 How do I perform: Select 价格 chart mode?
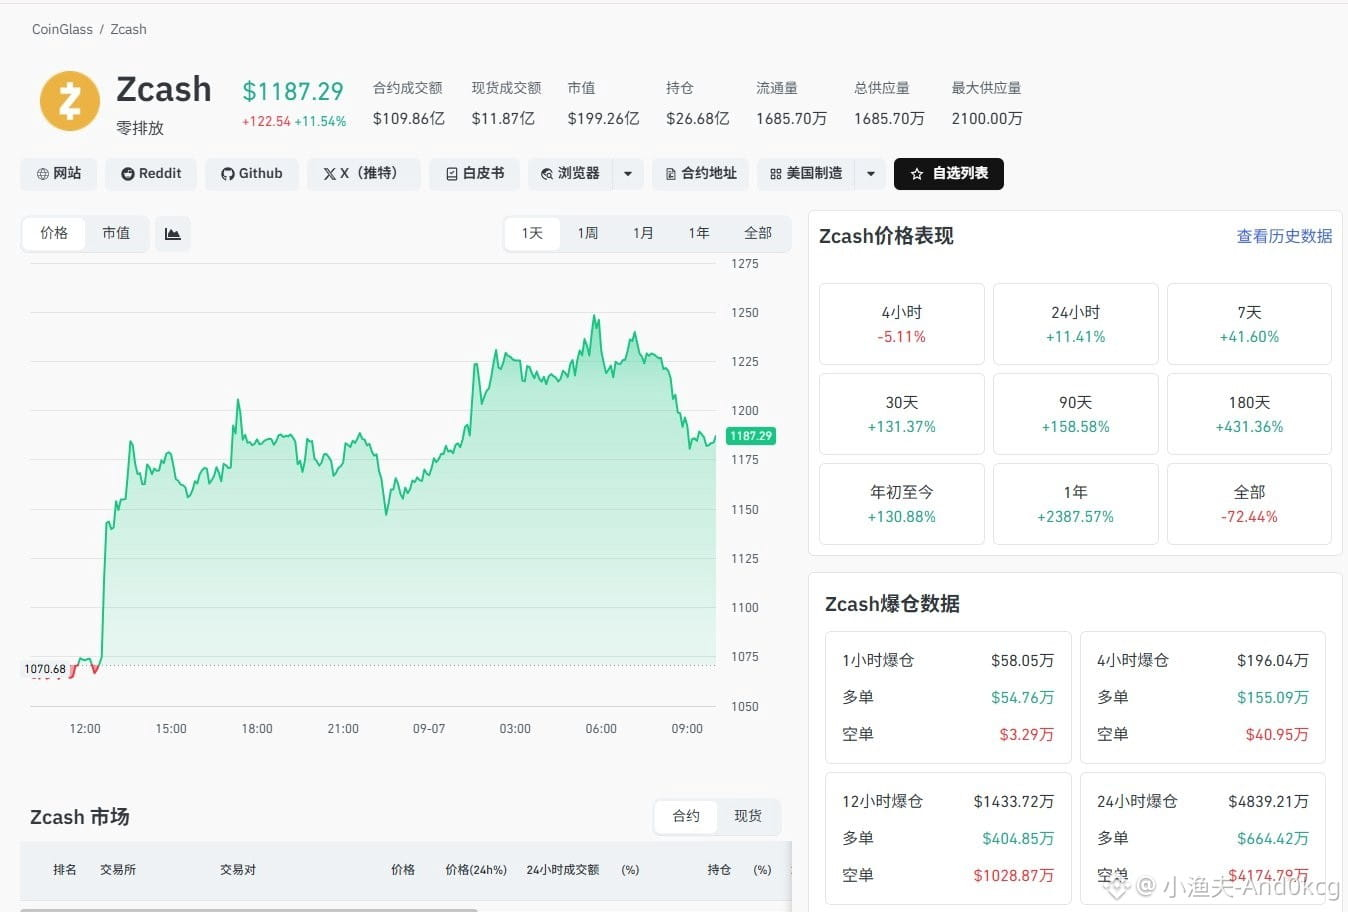pos(54,233)
